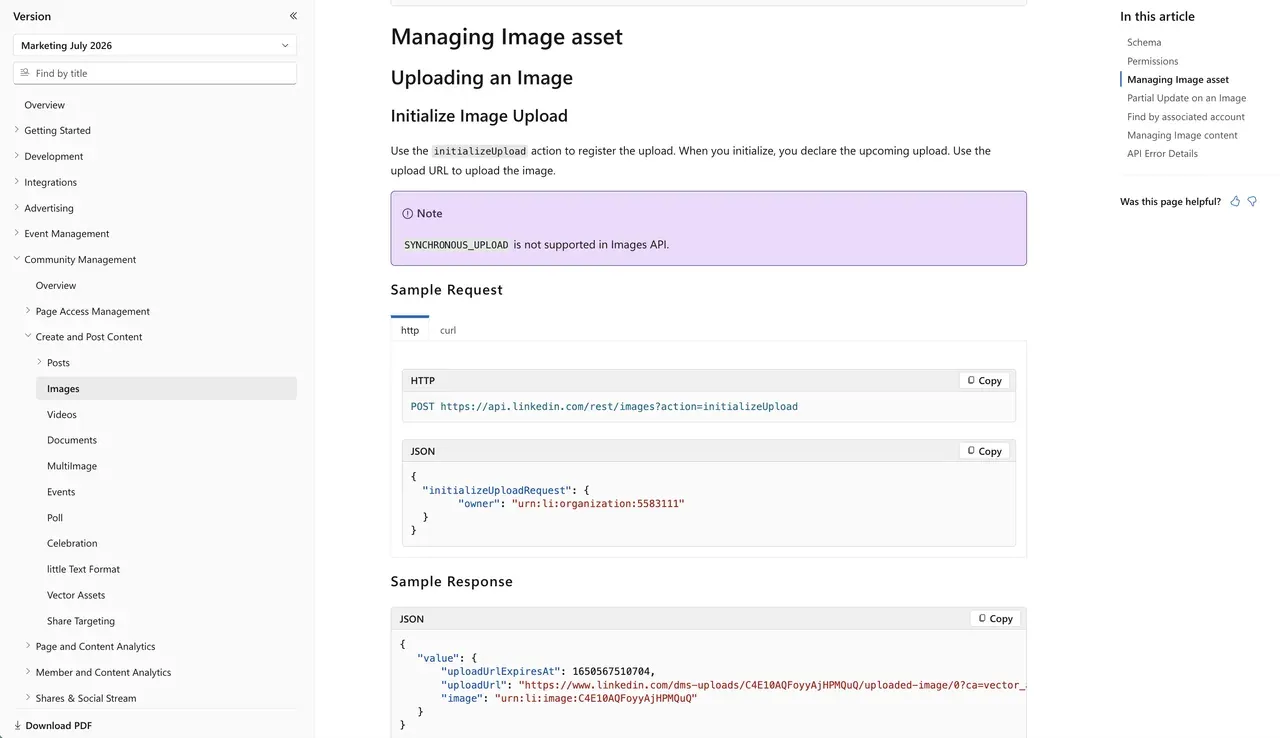Click the uploadUrlExpiresAt value 1650567510704

pos(610,671)
